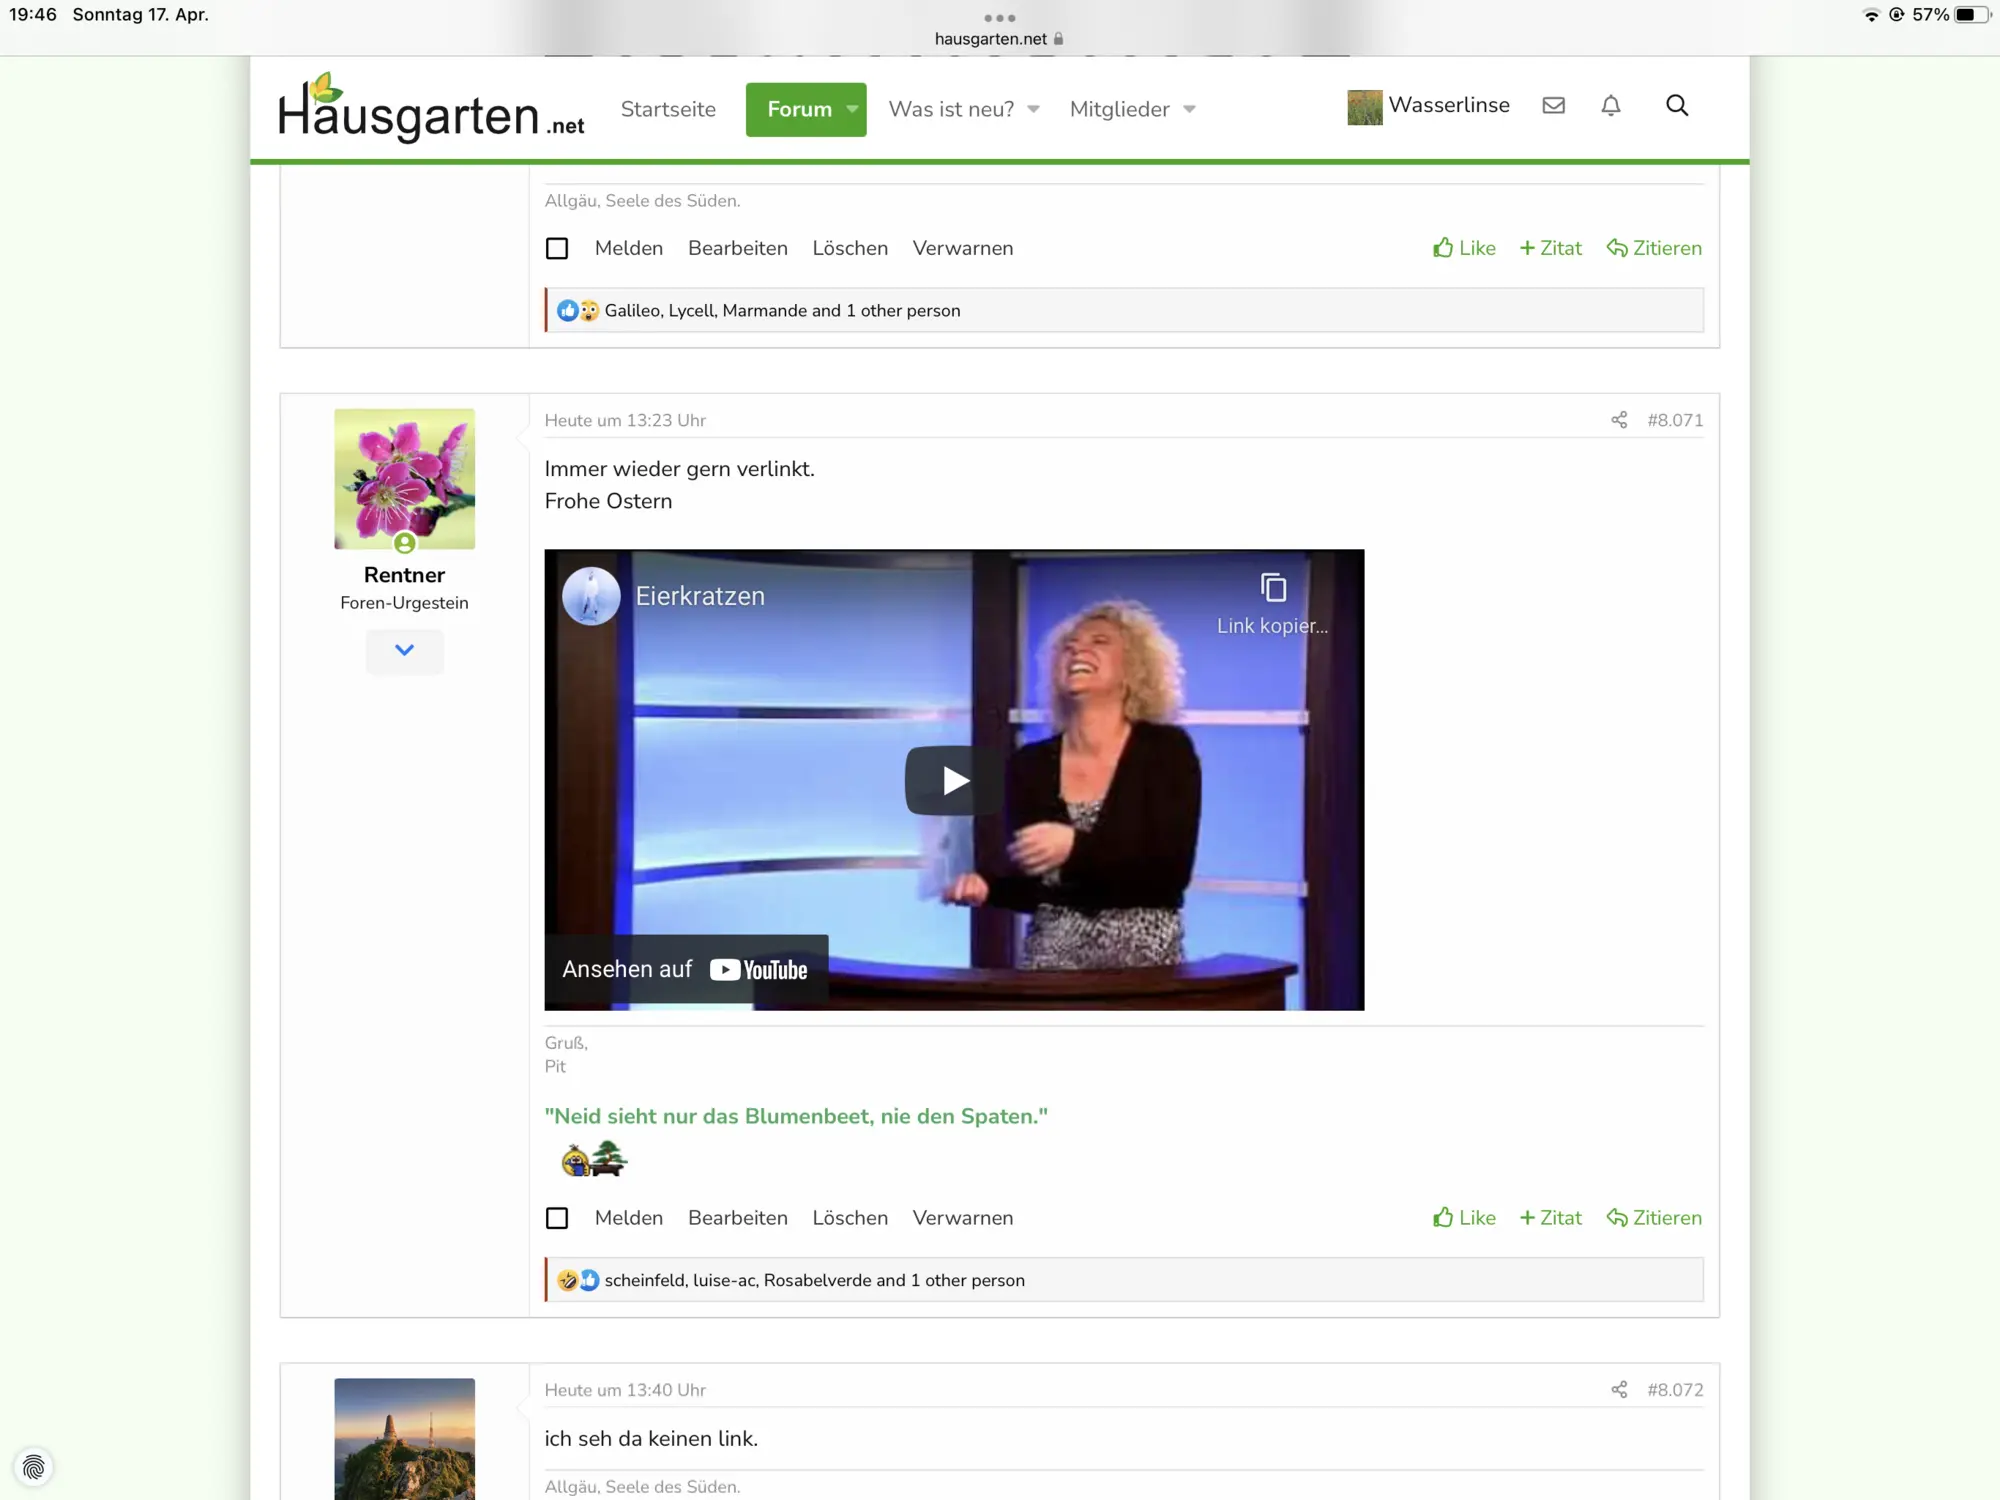The image size is (2000, 1500).
Task: Open the private messages envelope icon
Action: [1553, 105]
